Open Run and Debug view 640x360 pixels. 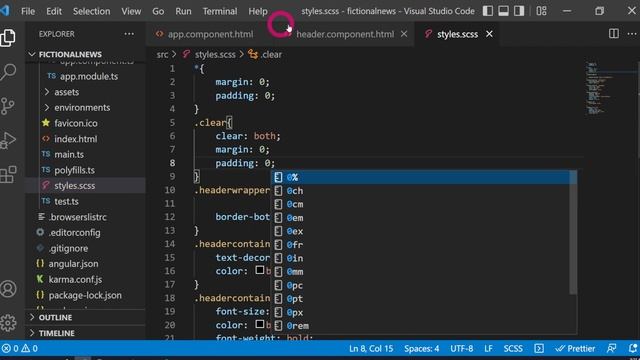(x=8, y=140)
